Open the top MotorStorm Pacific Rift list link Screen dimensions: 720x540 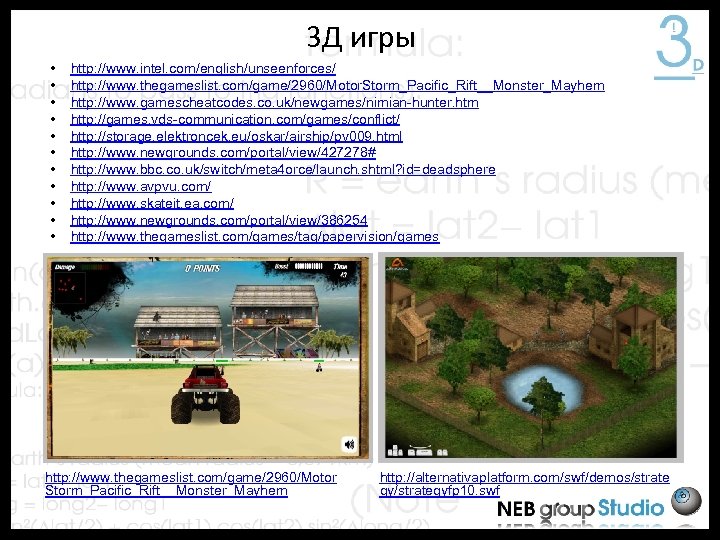click(x=338, y=85)
